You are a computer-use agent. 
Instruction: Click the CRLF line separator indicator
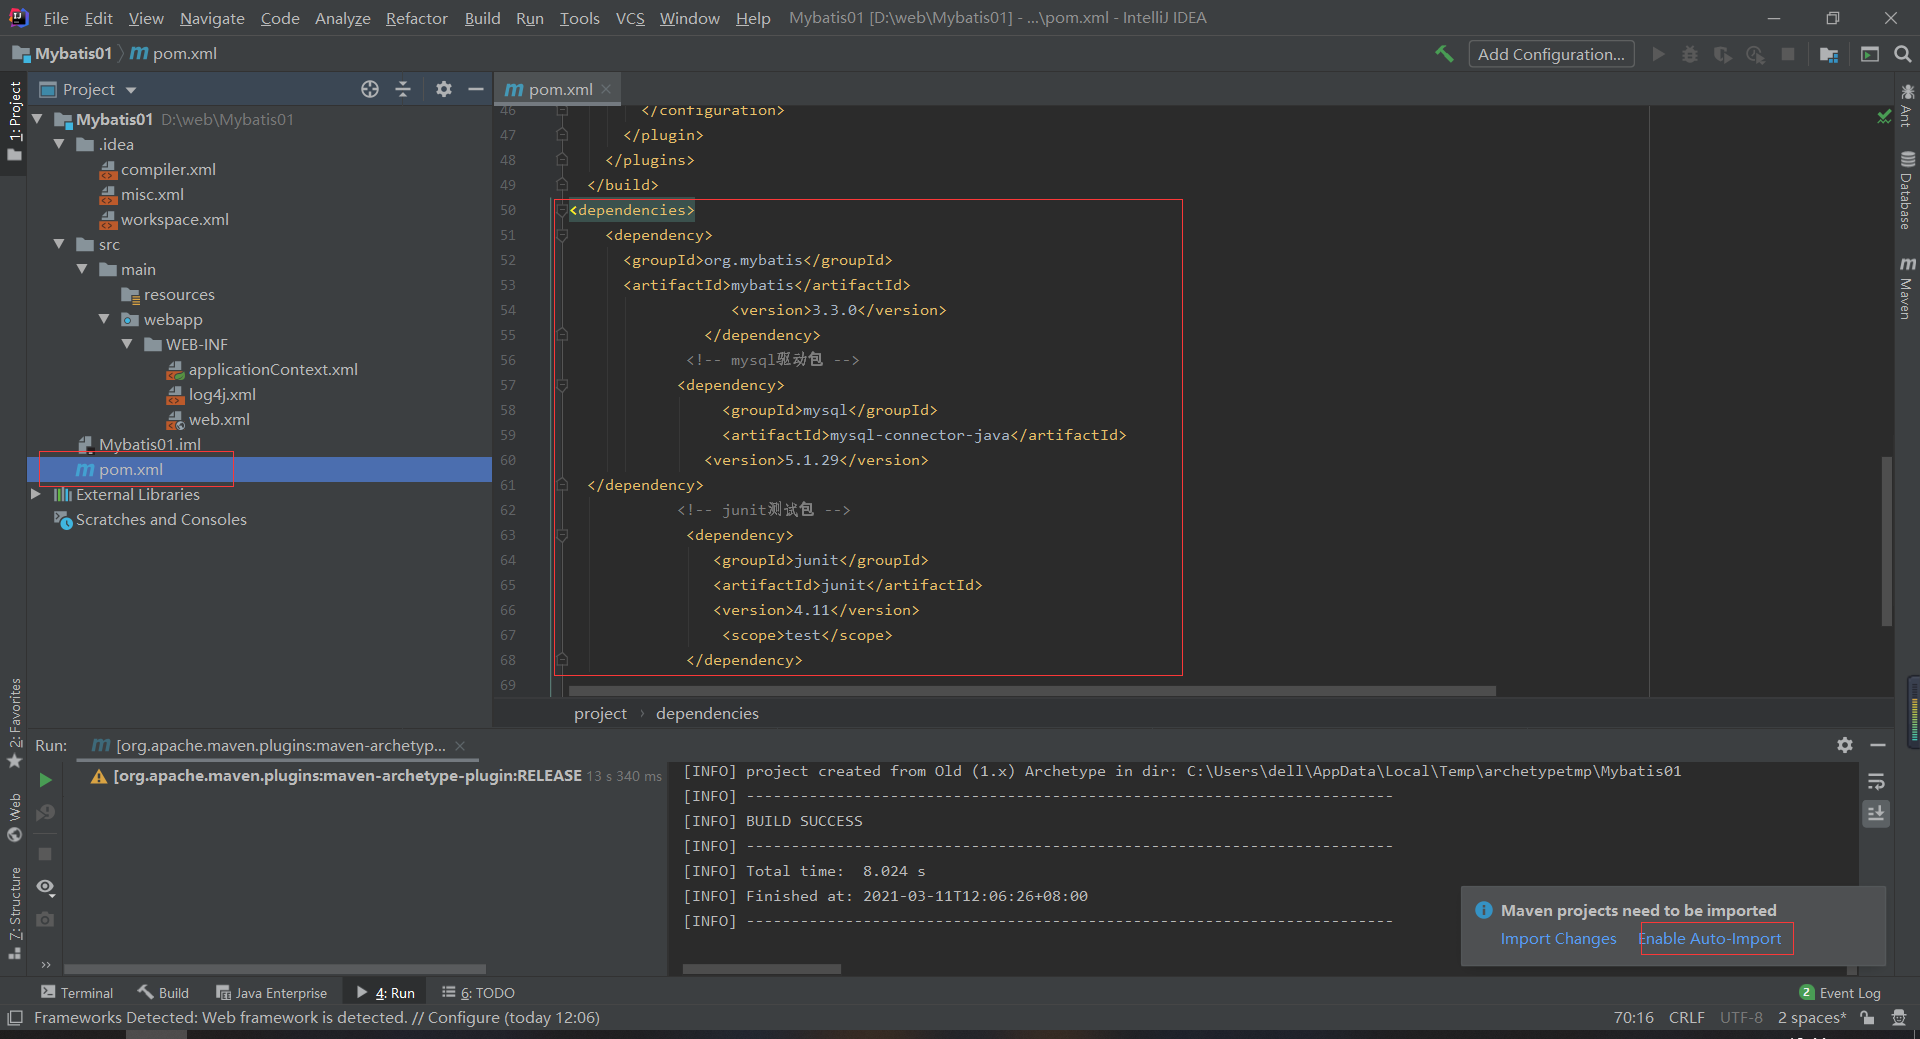tap(1686, 1018)
